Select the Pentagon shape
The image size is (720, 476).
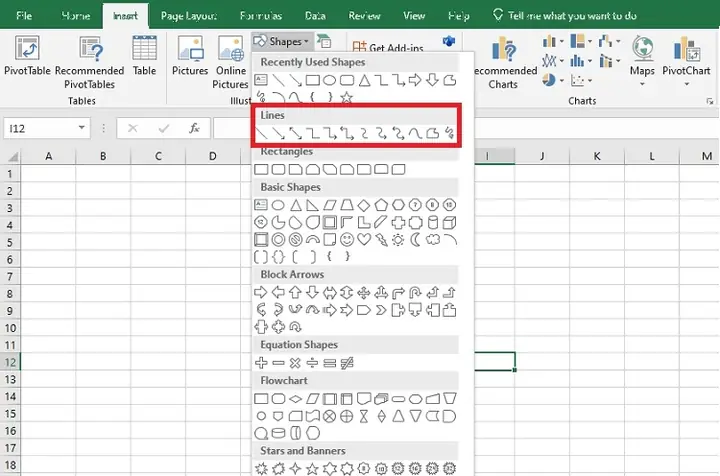point(381,205)
